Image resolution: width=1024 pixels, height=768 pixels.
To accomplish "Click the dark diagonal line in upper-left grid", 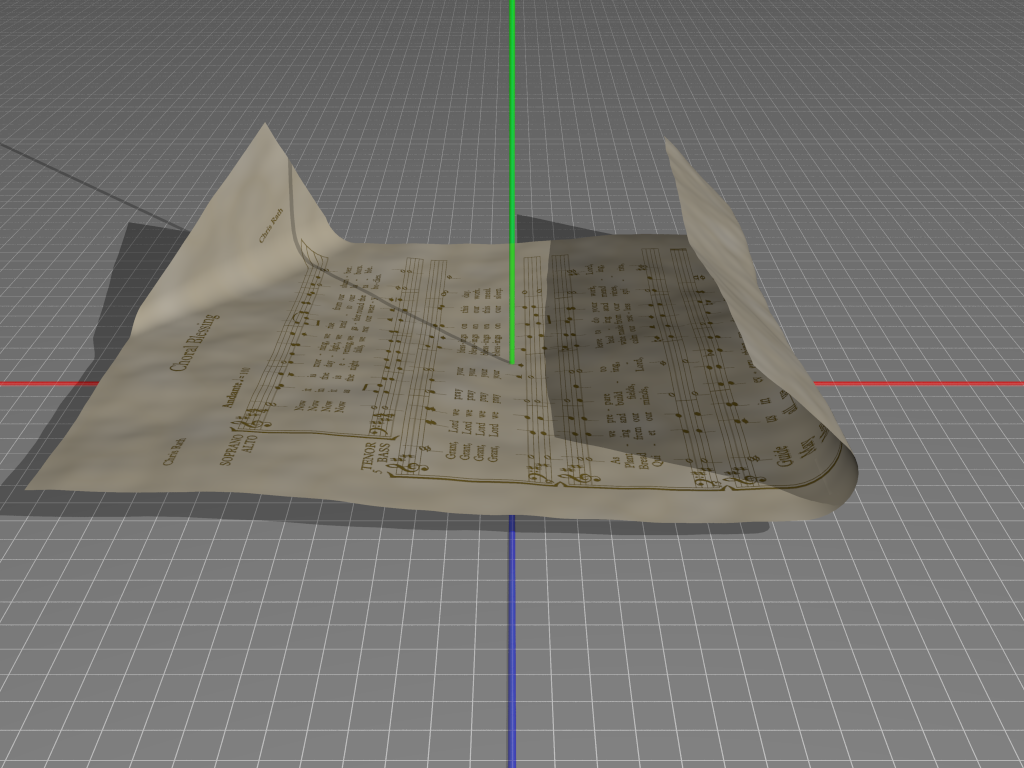I will (x=80, y=182).
